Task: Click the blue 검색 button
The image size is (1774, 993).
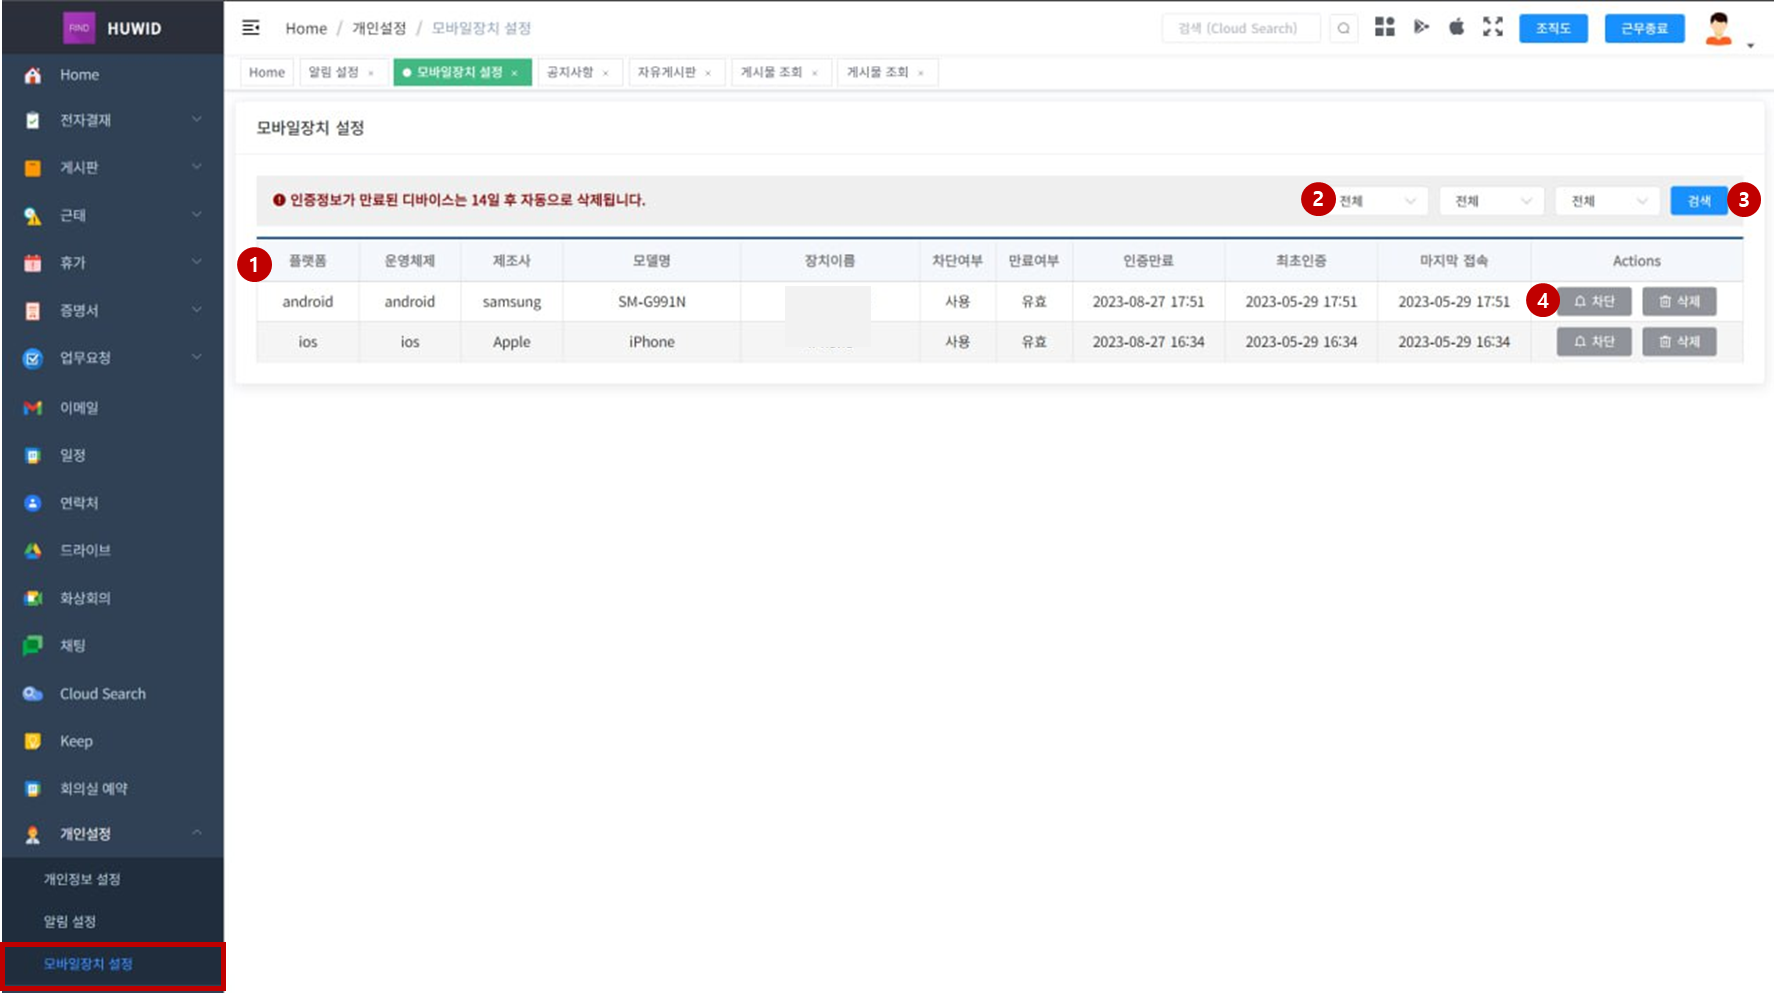Action: click(x=1698, y=201)
